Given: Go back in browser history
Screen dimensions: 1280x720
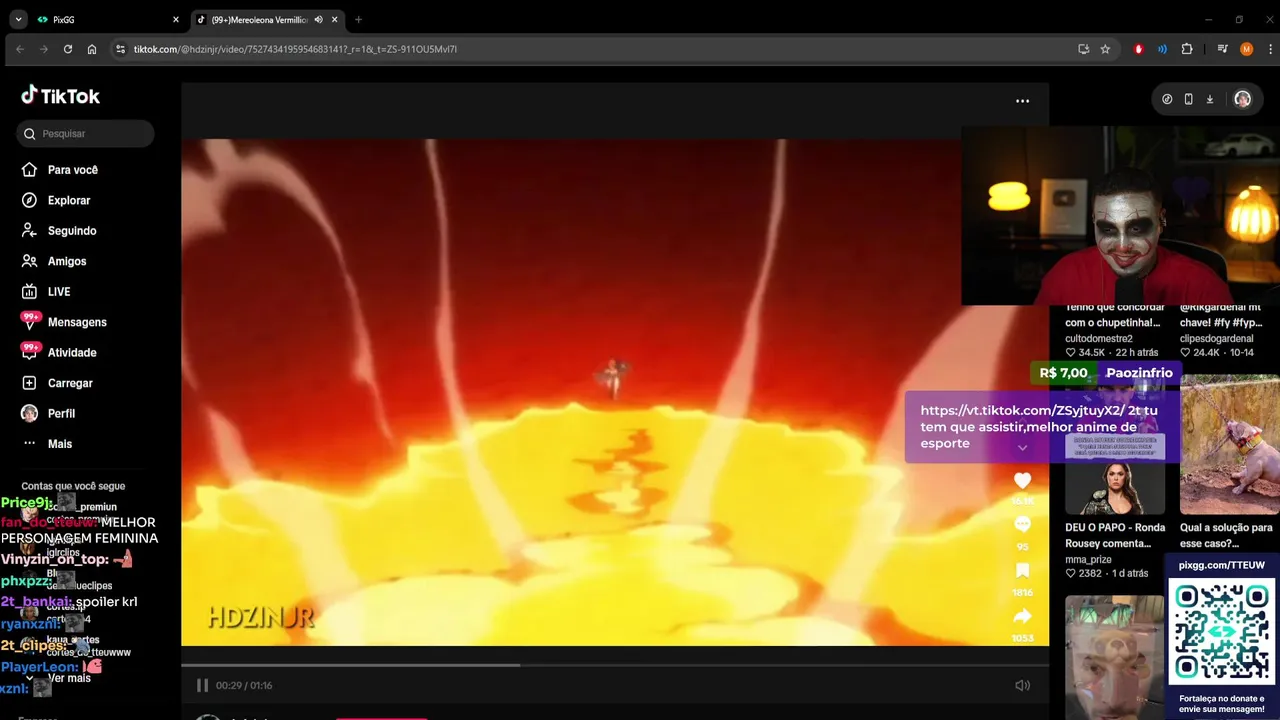Looking at the screenshot, I should pyautogui.click(x=19, y=49).
